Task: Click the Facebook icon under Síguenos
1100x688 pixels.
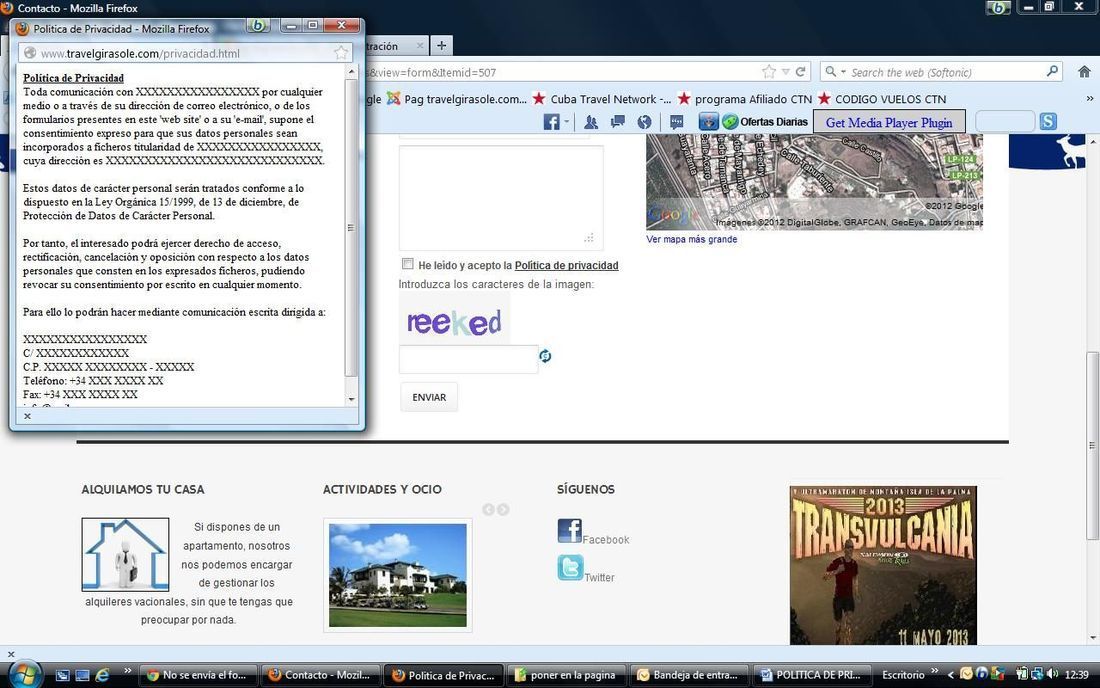Action: click(x=570, y=531)
